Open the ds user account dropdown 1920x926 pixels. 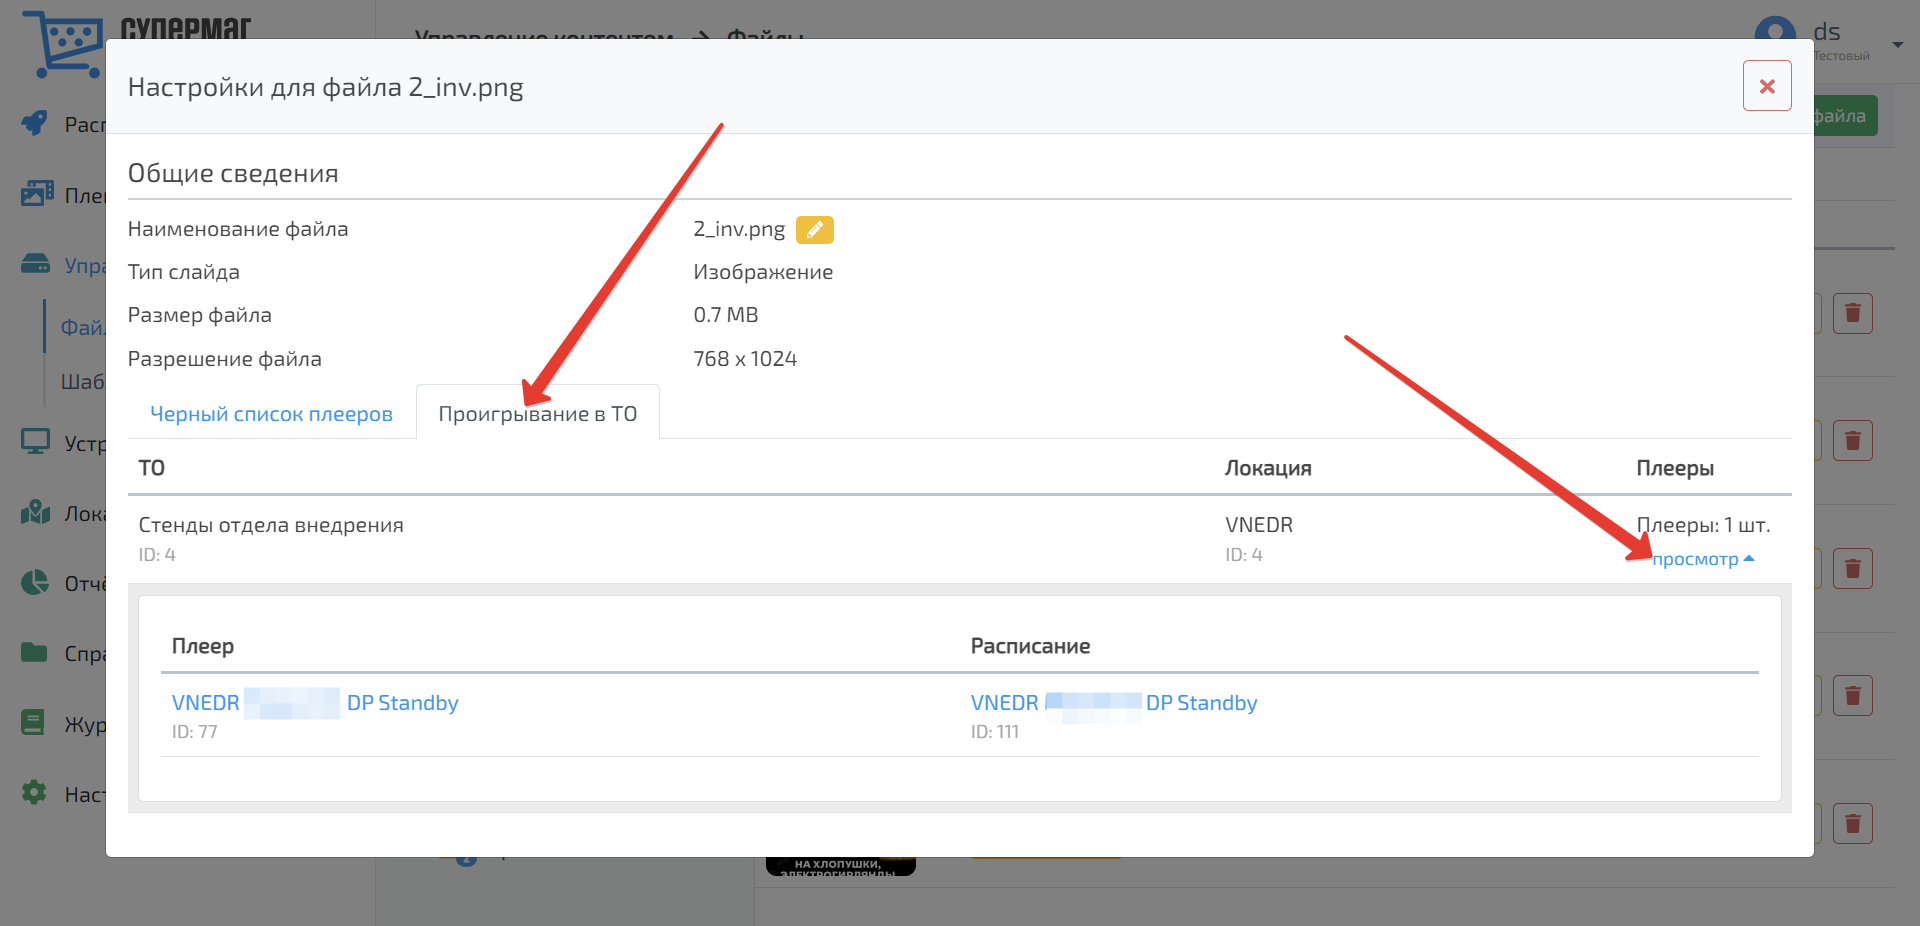coord(1897,45)
